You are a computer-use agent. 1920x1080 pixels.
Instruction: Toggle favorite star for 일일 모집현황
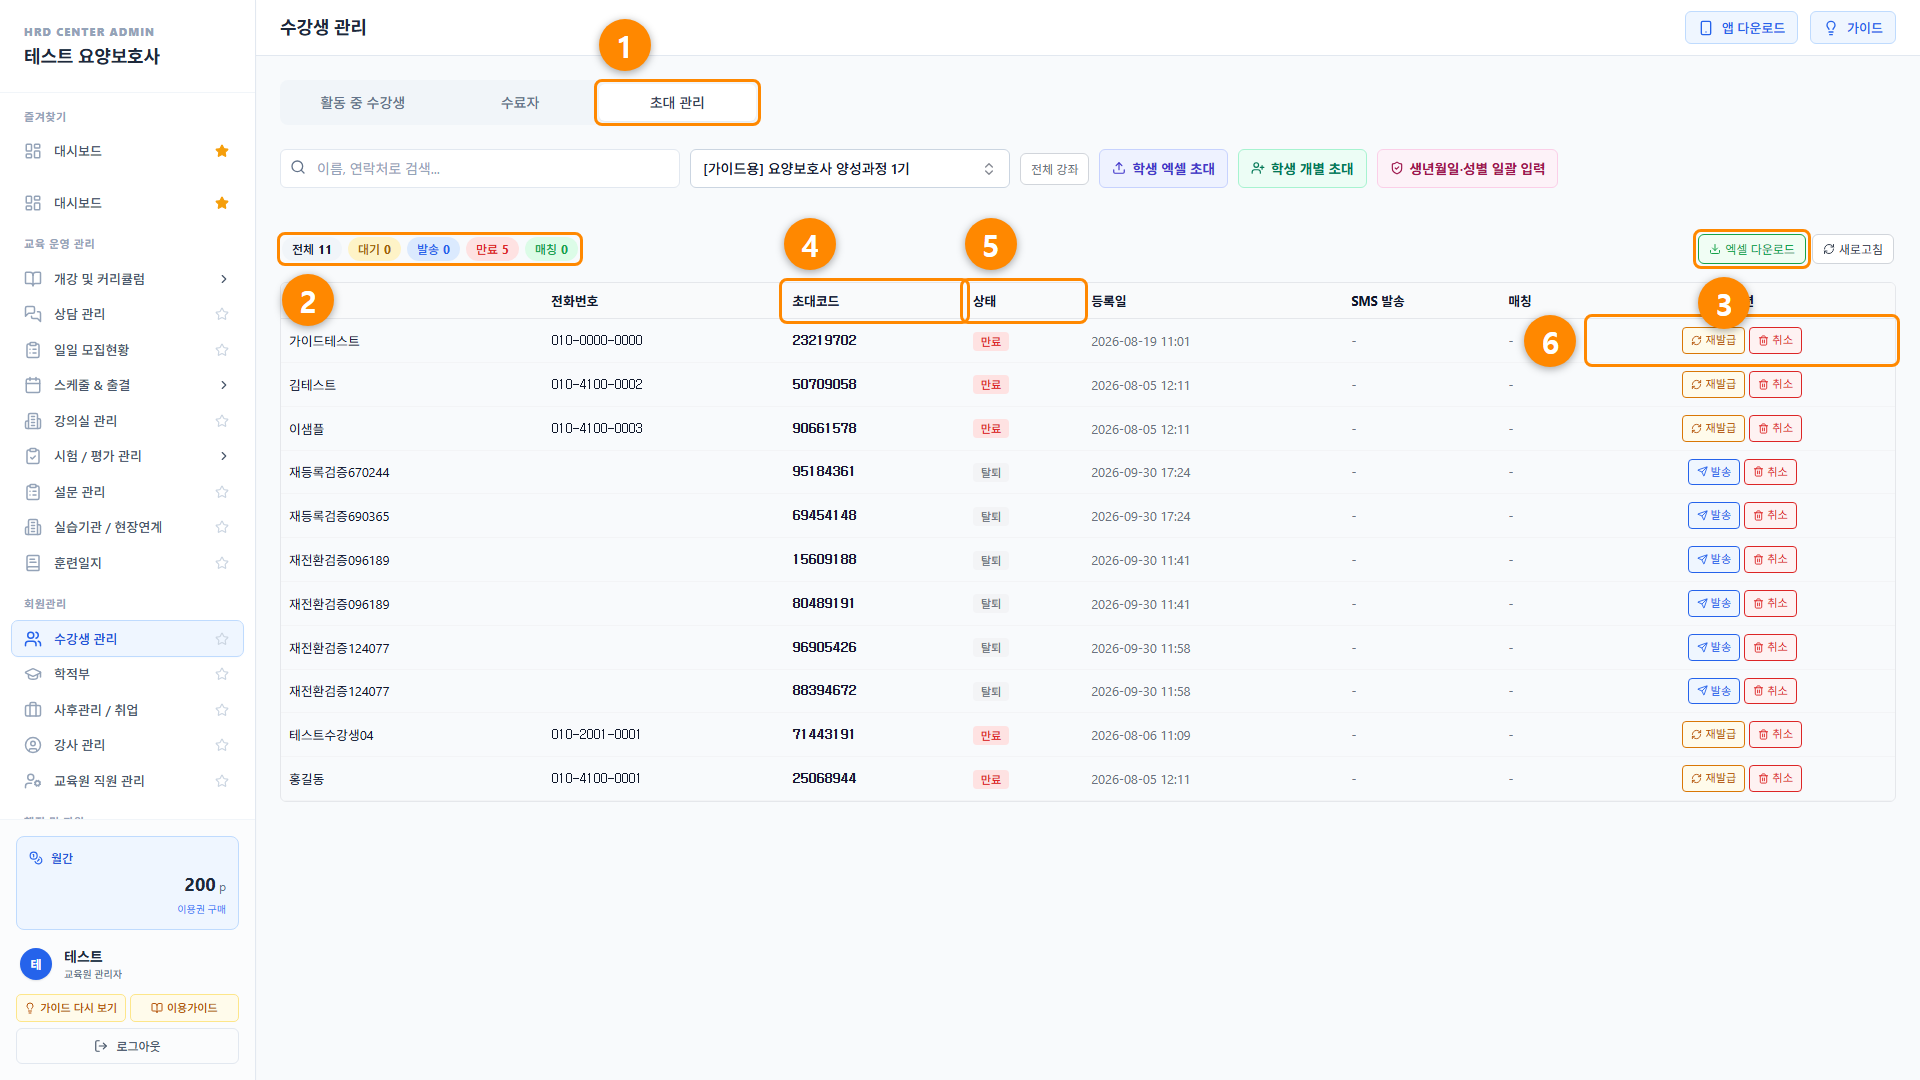coord(222,350)
